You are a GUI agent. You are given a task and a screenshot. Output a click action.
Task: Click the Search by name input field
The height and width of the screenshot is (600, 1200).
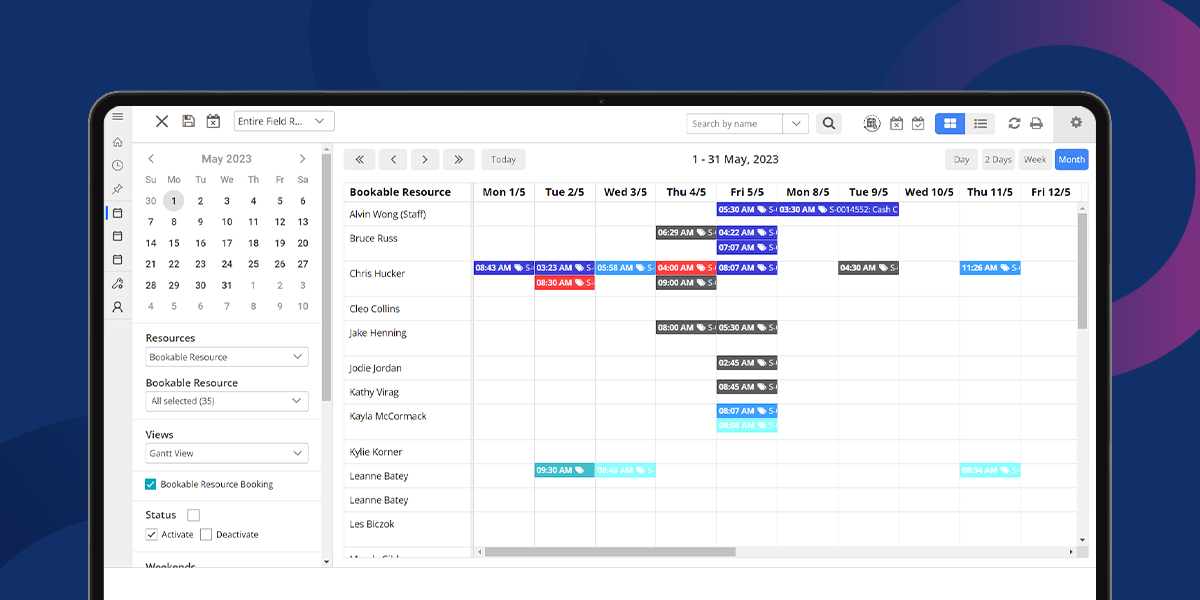tap(736, 124)
